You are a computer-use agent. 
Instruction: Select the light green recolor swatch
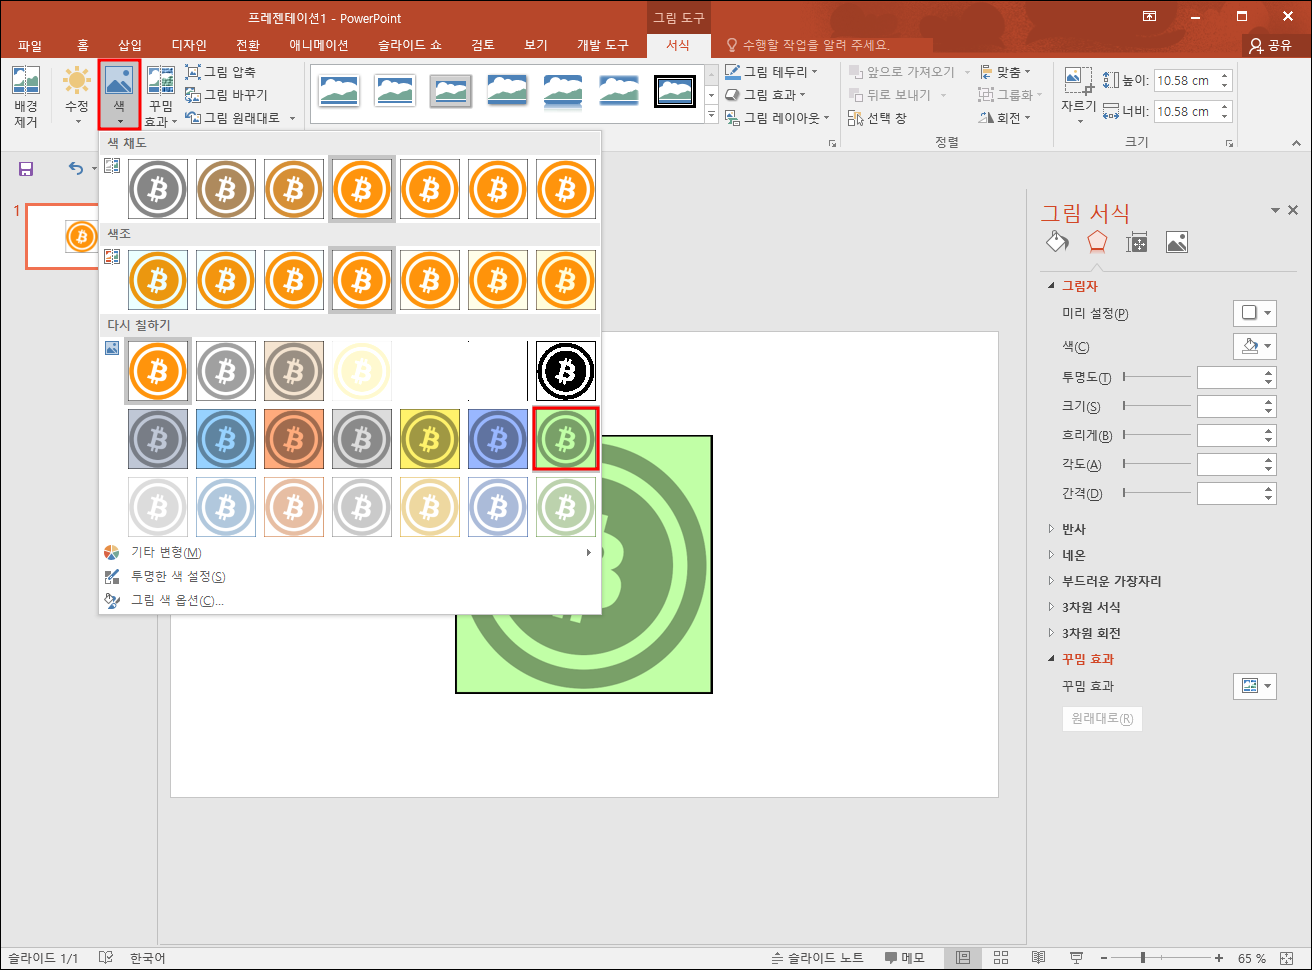[566, 507]
